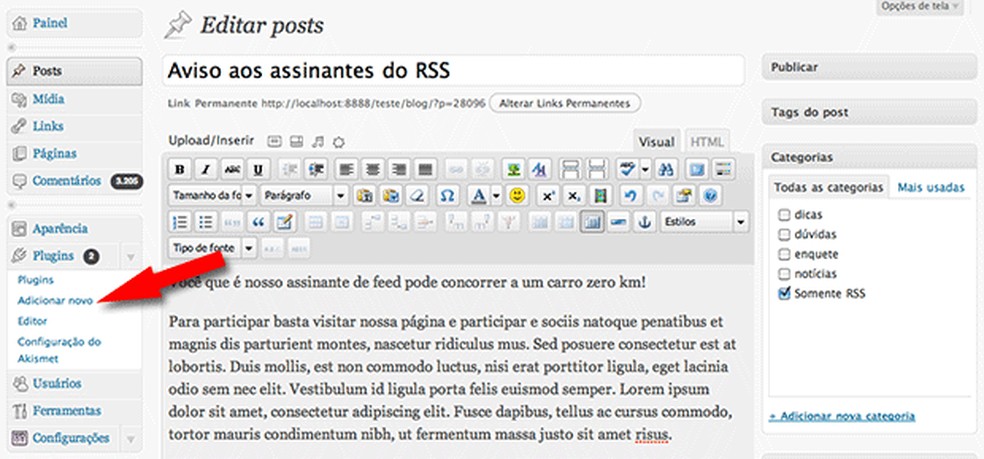984x459 pixels.
Task: Center-align the text
Action: (373, 169)
